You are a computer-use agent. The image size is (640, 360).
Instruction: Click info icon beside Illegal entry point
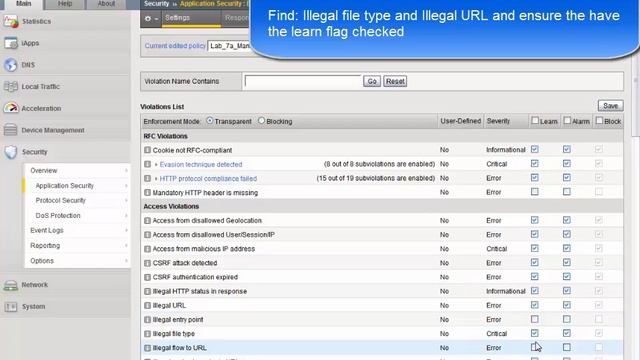point(147,320)
